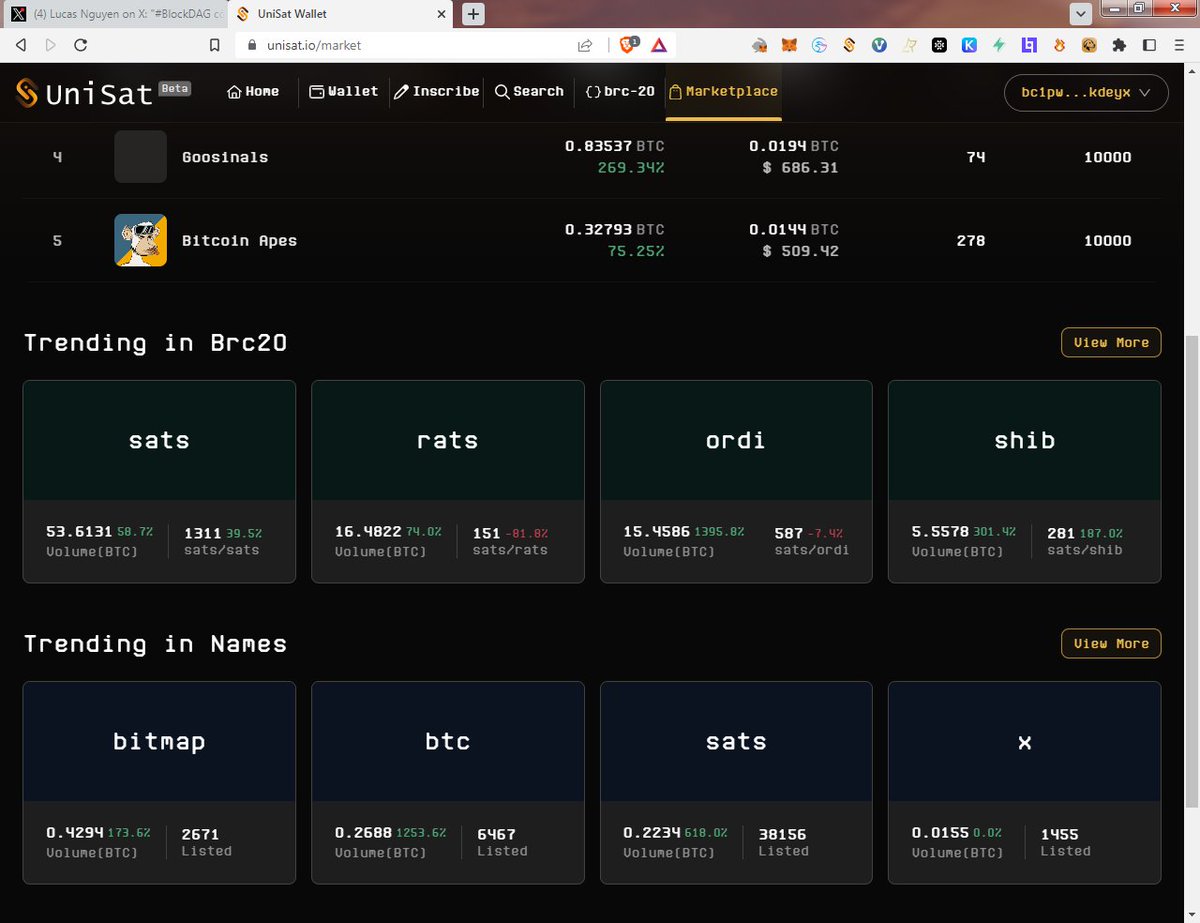The image size is (1200, 923).
Task: Open the extensions puzzle-piece menu
Action: pyautogui.click(x=1118, y=45)
